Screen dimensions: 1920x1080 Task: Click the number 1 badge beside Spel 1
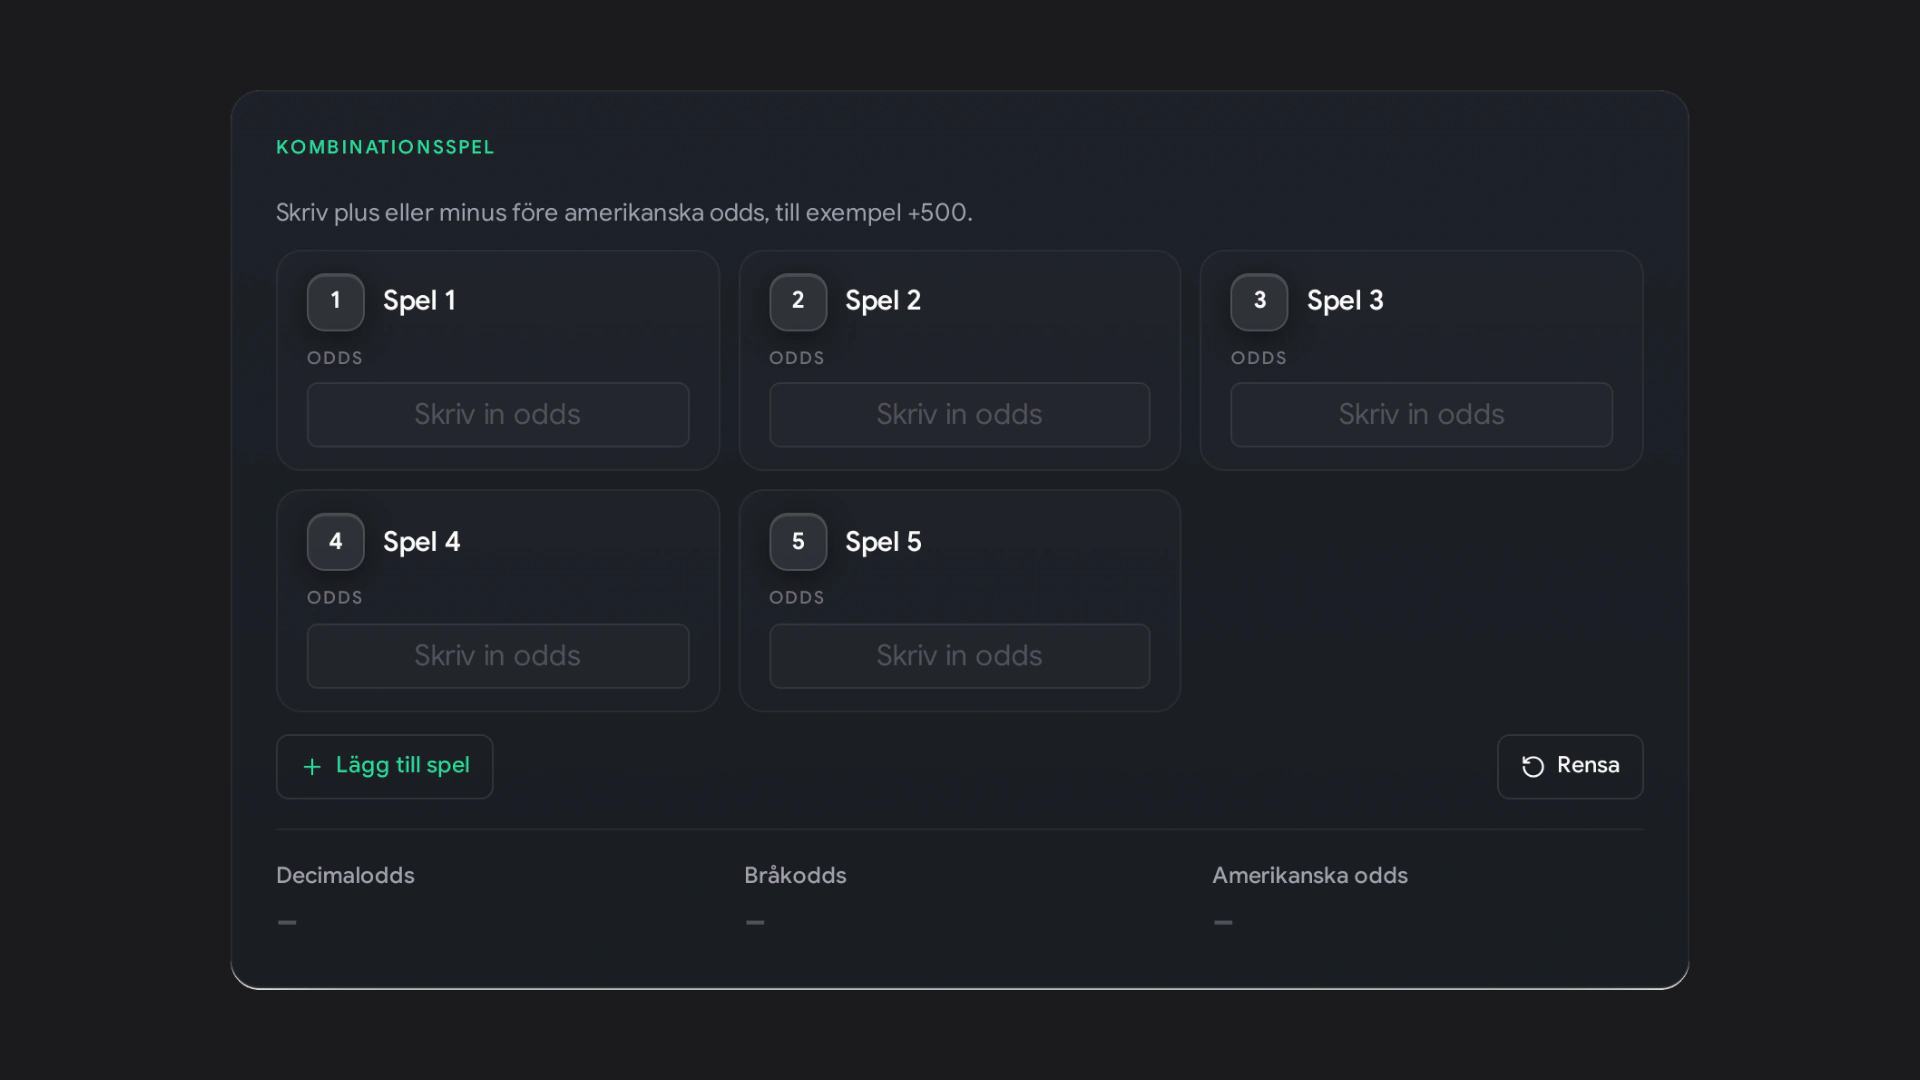pyautogui.click(x=335, y=302)
